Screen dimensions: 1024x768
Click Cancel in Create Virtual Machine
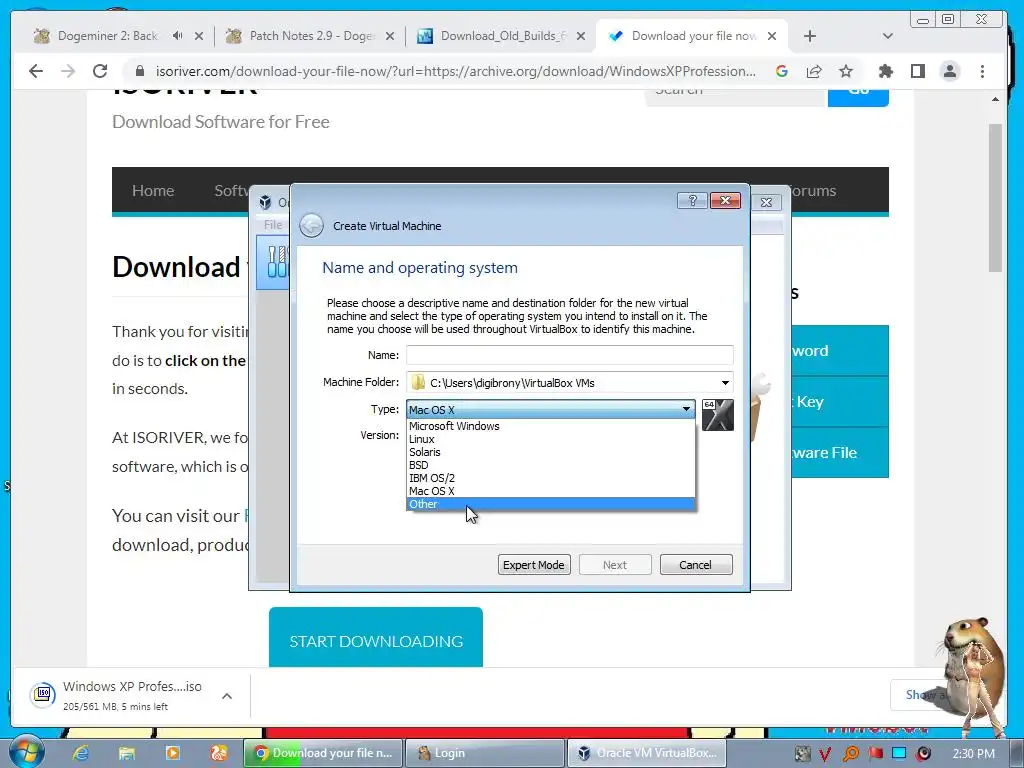tap(696, 565)
